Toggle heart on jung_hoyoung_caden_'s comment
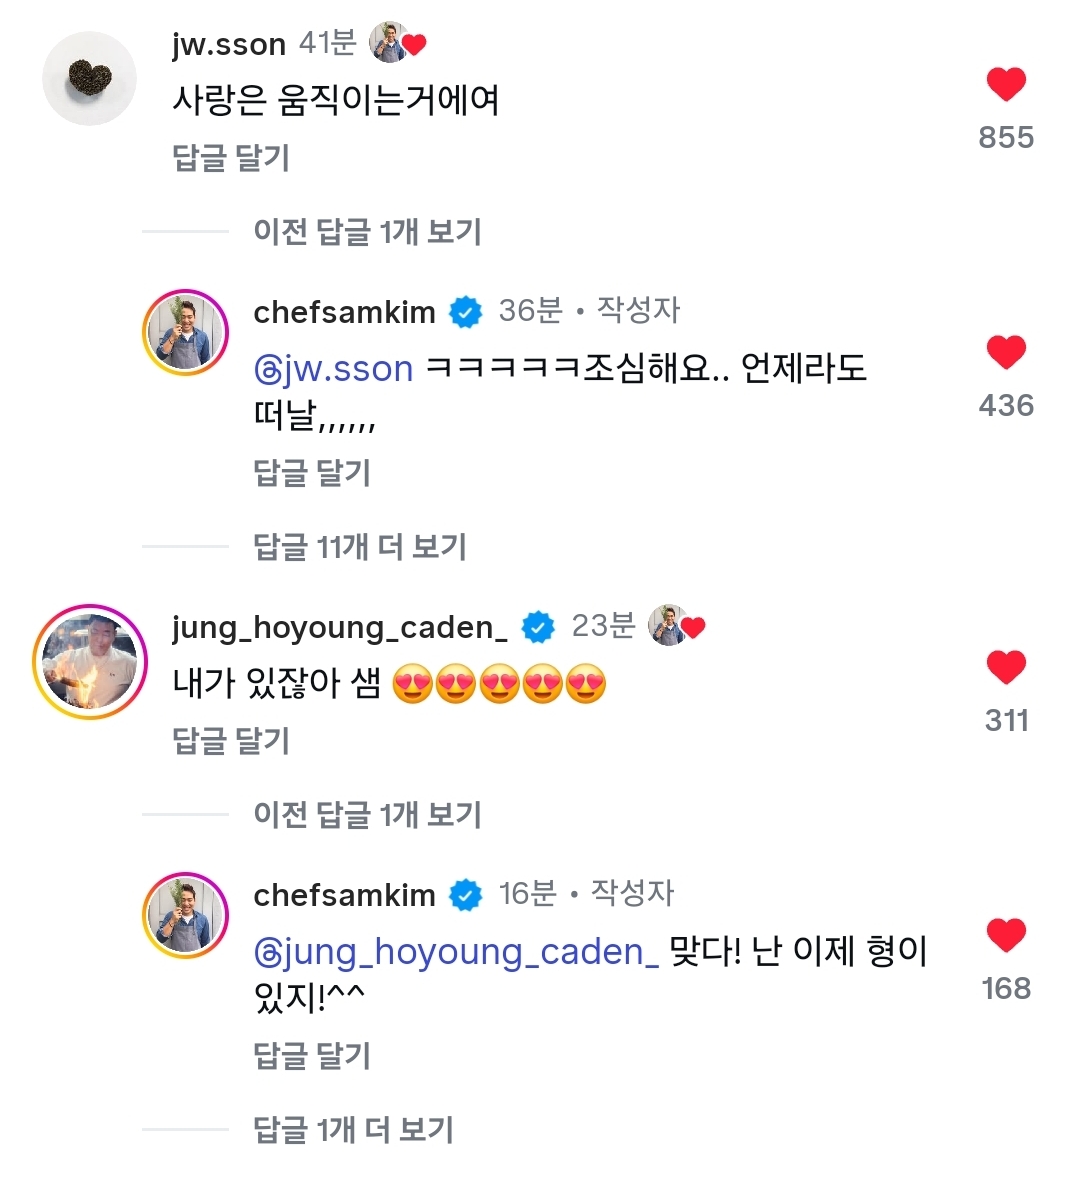The width and height of the screenshot is (1080, 1179). (x=1006, y=668)
